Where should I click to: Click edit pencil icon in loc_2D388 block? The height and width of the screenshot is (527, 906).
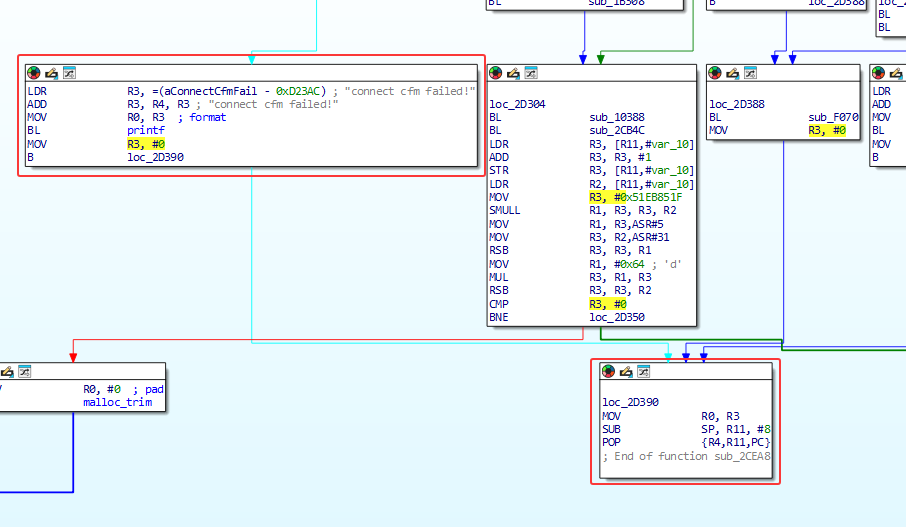[x=733, y=72]
